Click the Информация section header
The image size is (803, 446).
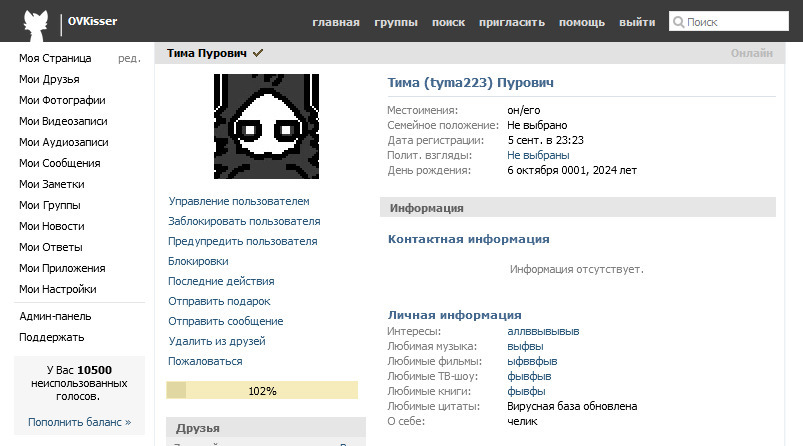click(x=578, y=208)
